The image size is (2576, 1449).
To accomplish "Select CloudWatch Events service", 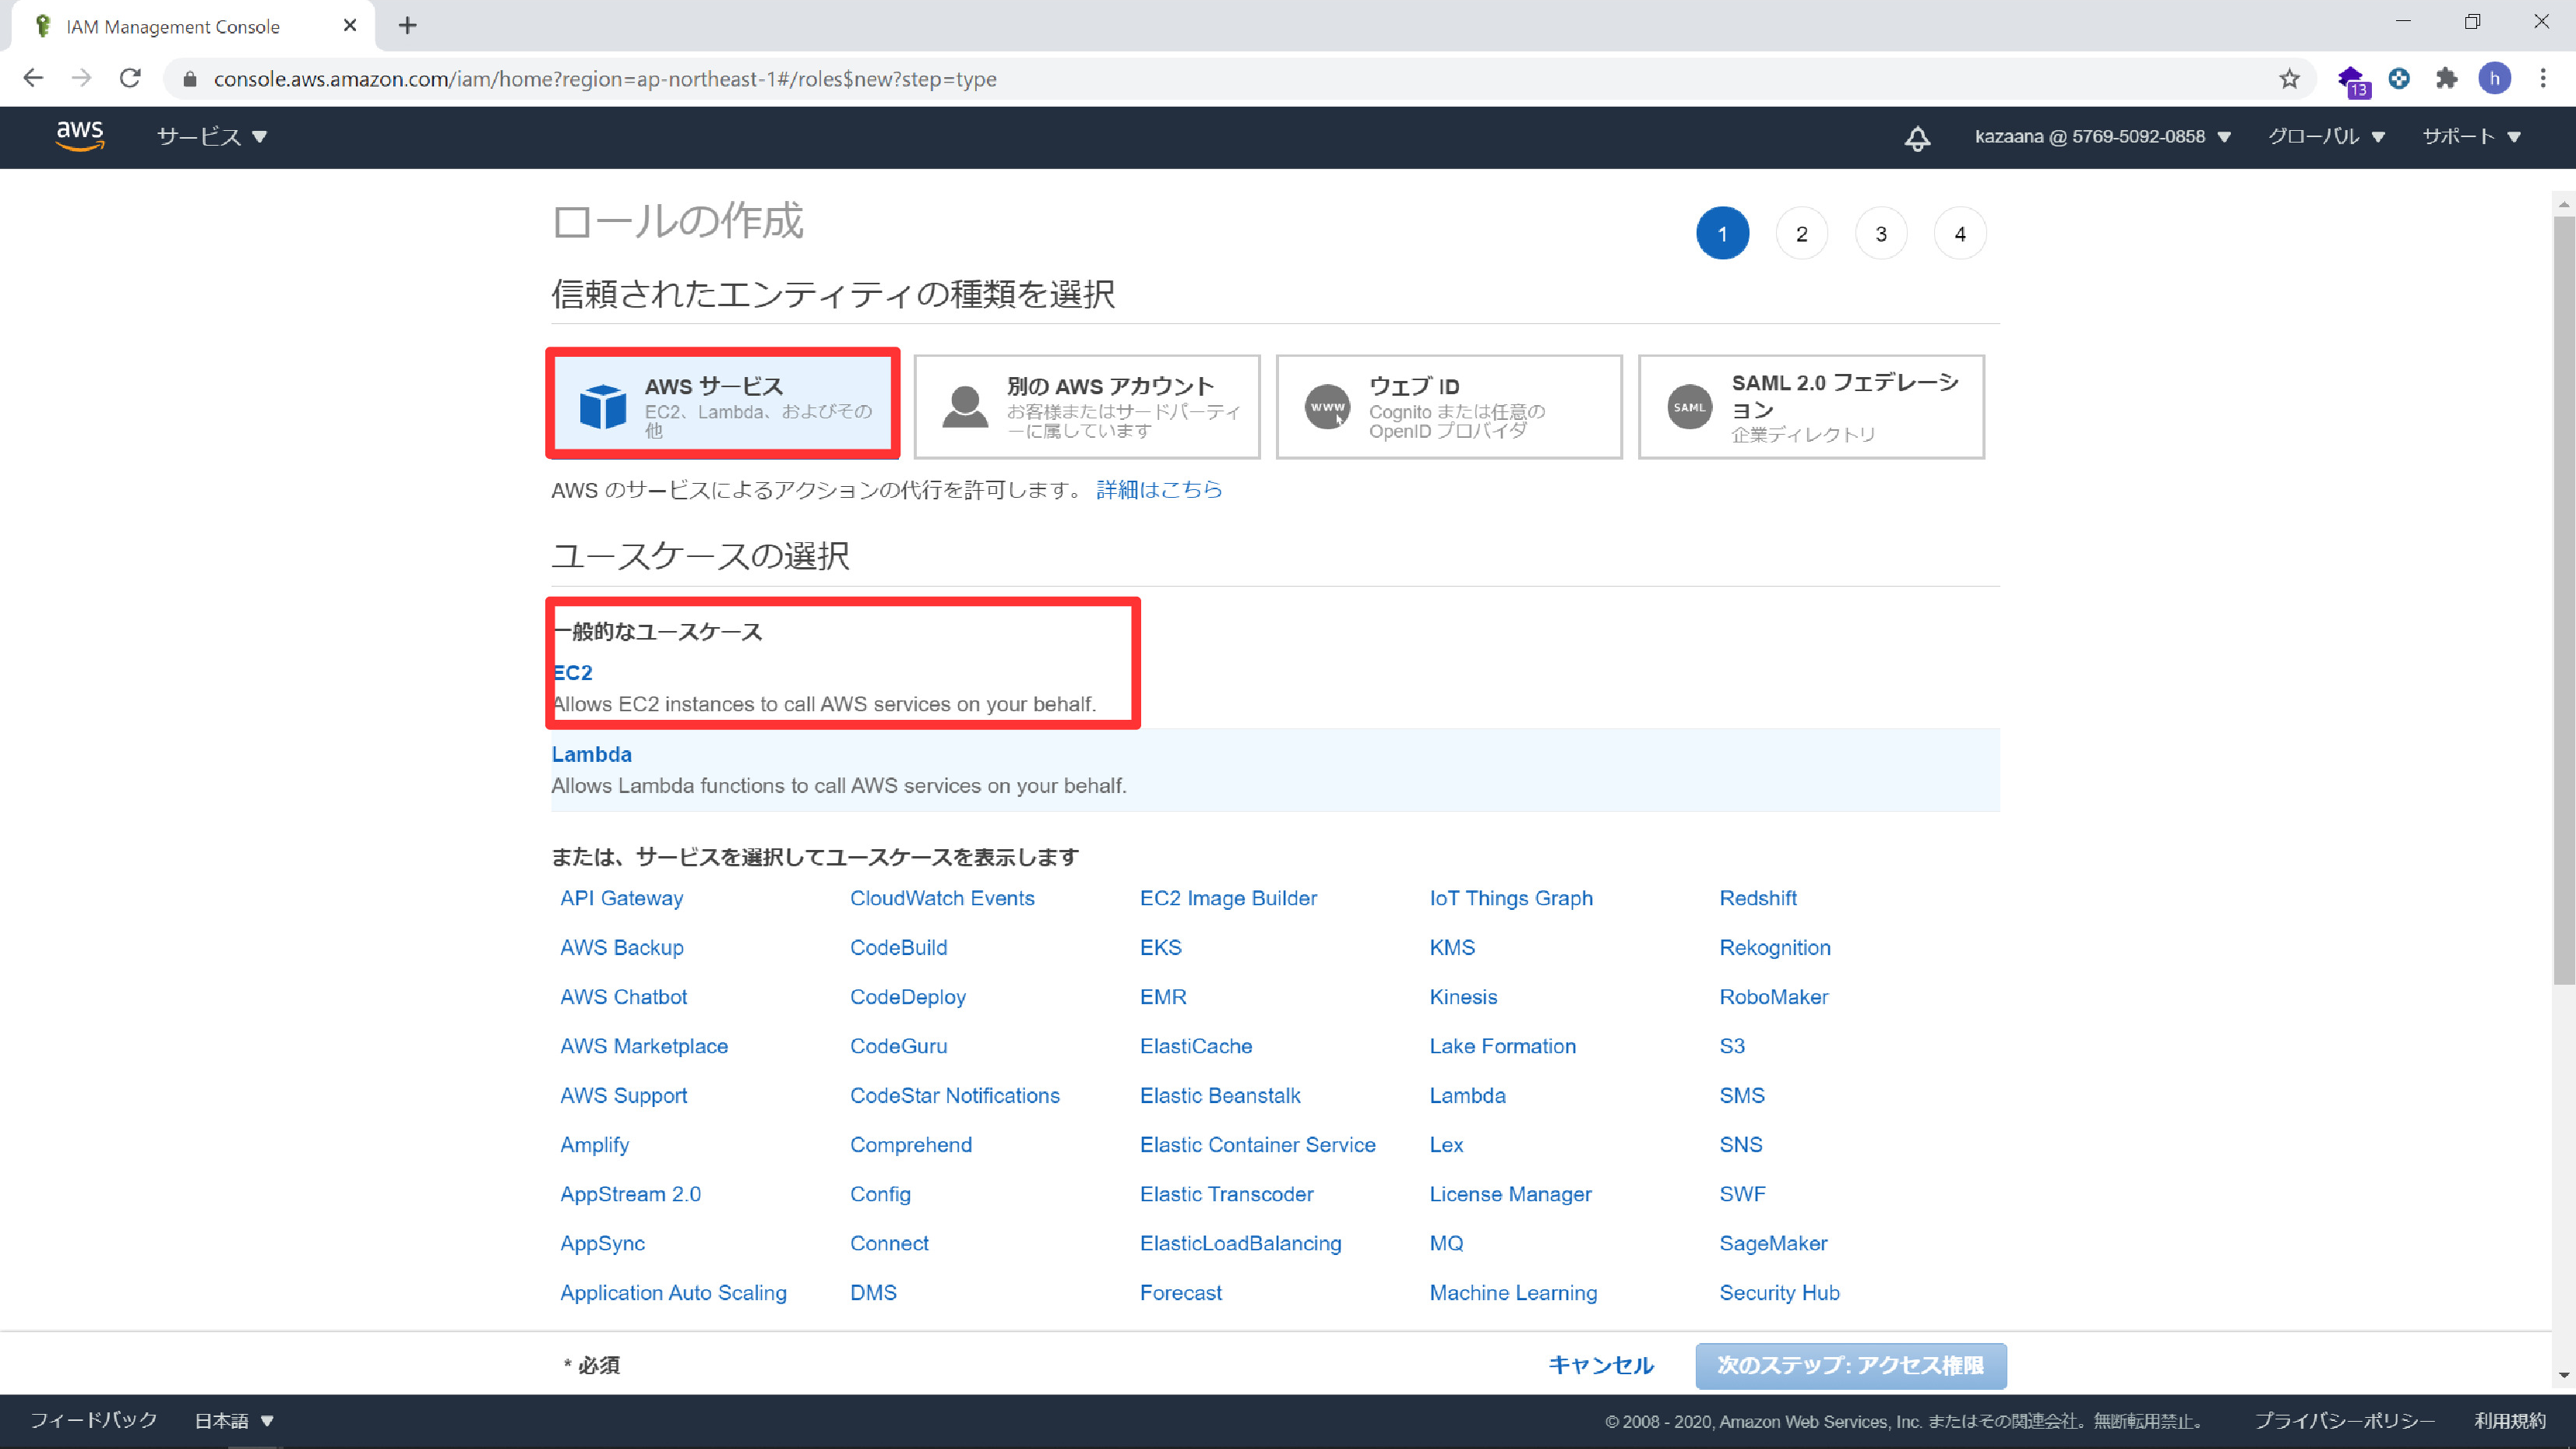I will (x=942, y=898).
